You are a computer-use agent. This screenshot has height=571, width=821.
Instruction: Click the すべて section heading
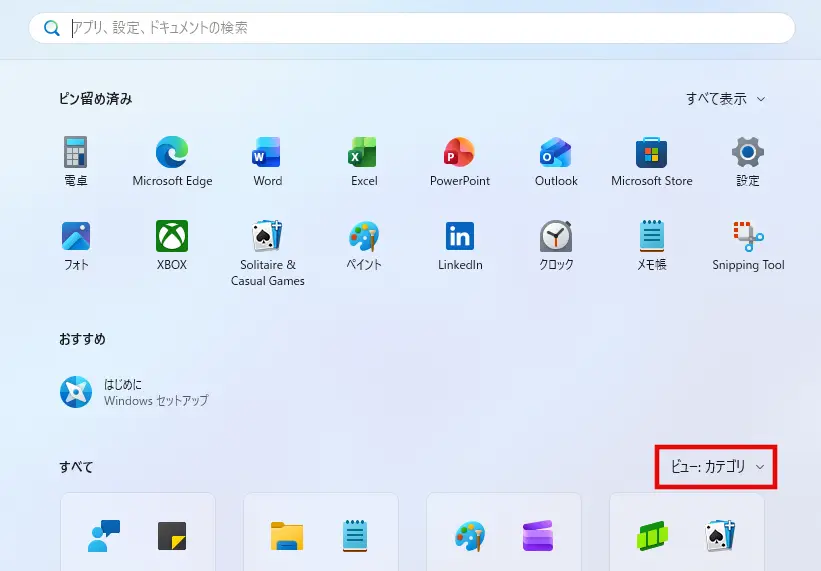point(76,467)
